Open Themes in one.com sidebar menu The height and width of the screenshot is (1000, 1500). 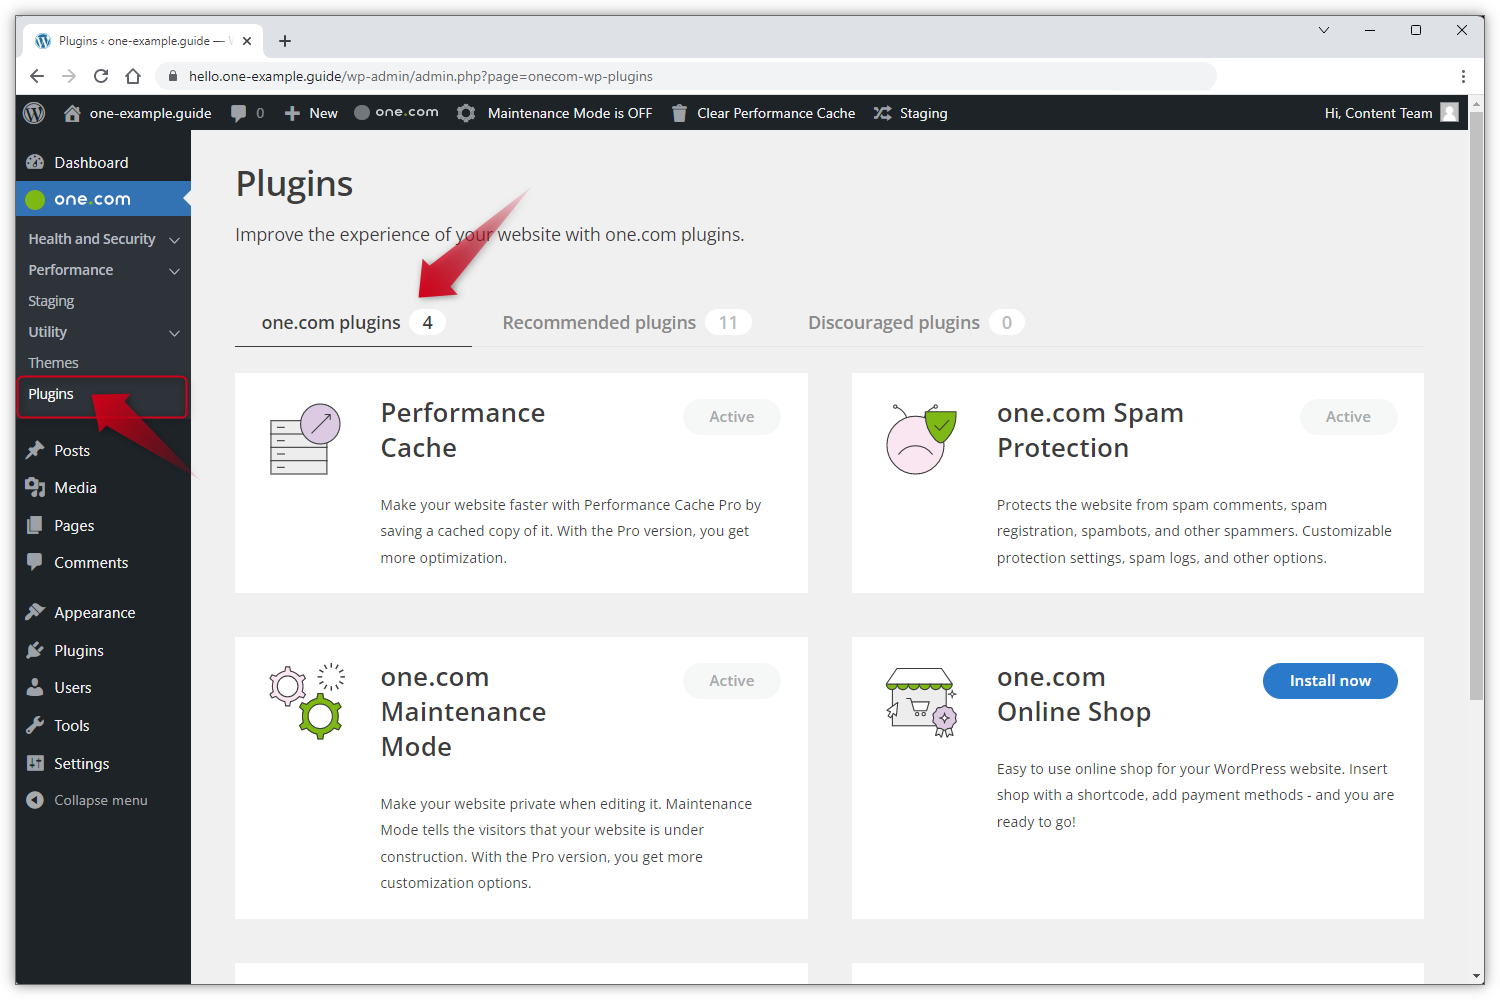point(53,363)
